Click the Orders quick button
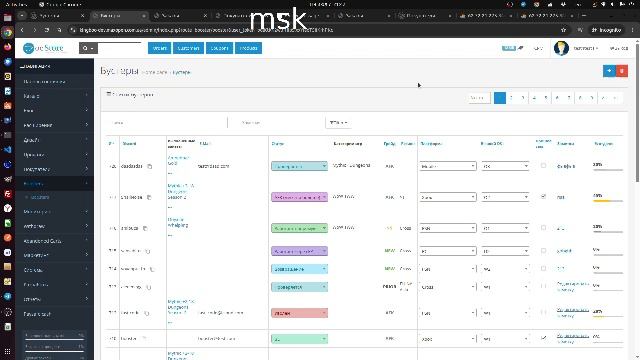This screenshot has height=360, width=640. pos(159,48)
